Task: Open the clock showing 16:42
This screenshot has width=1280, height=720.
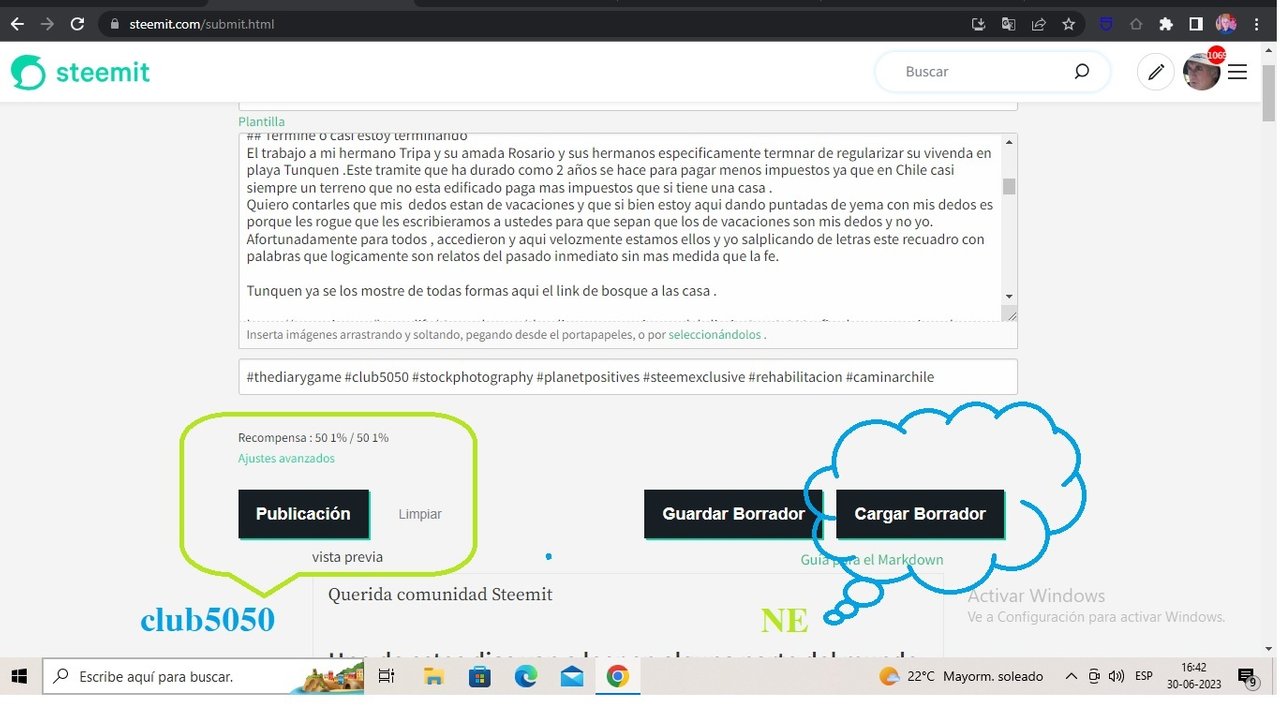Action: [x=1193, y=676]
